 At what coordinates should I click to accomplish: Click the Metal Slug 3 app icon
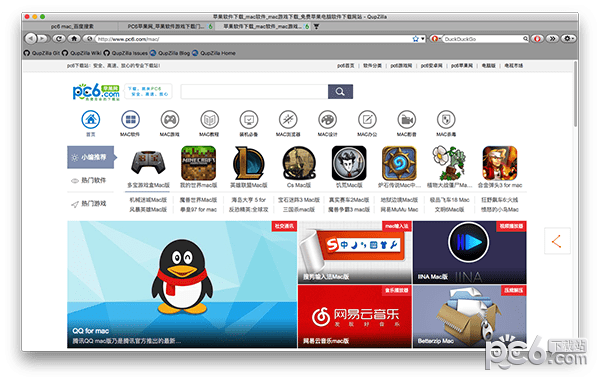coord(500,163)
